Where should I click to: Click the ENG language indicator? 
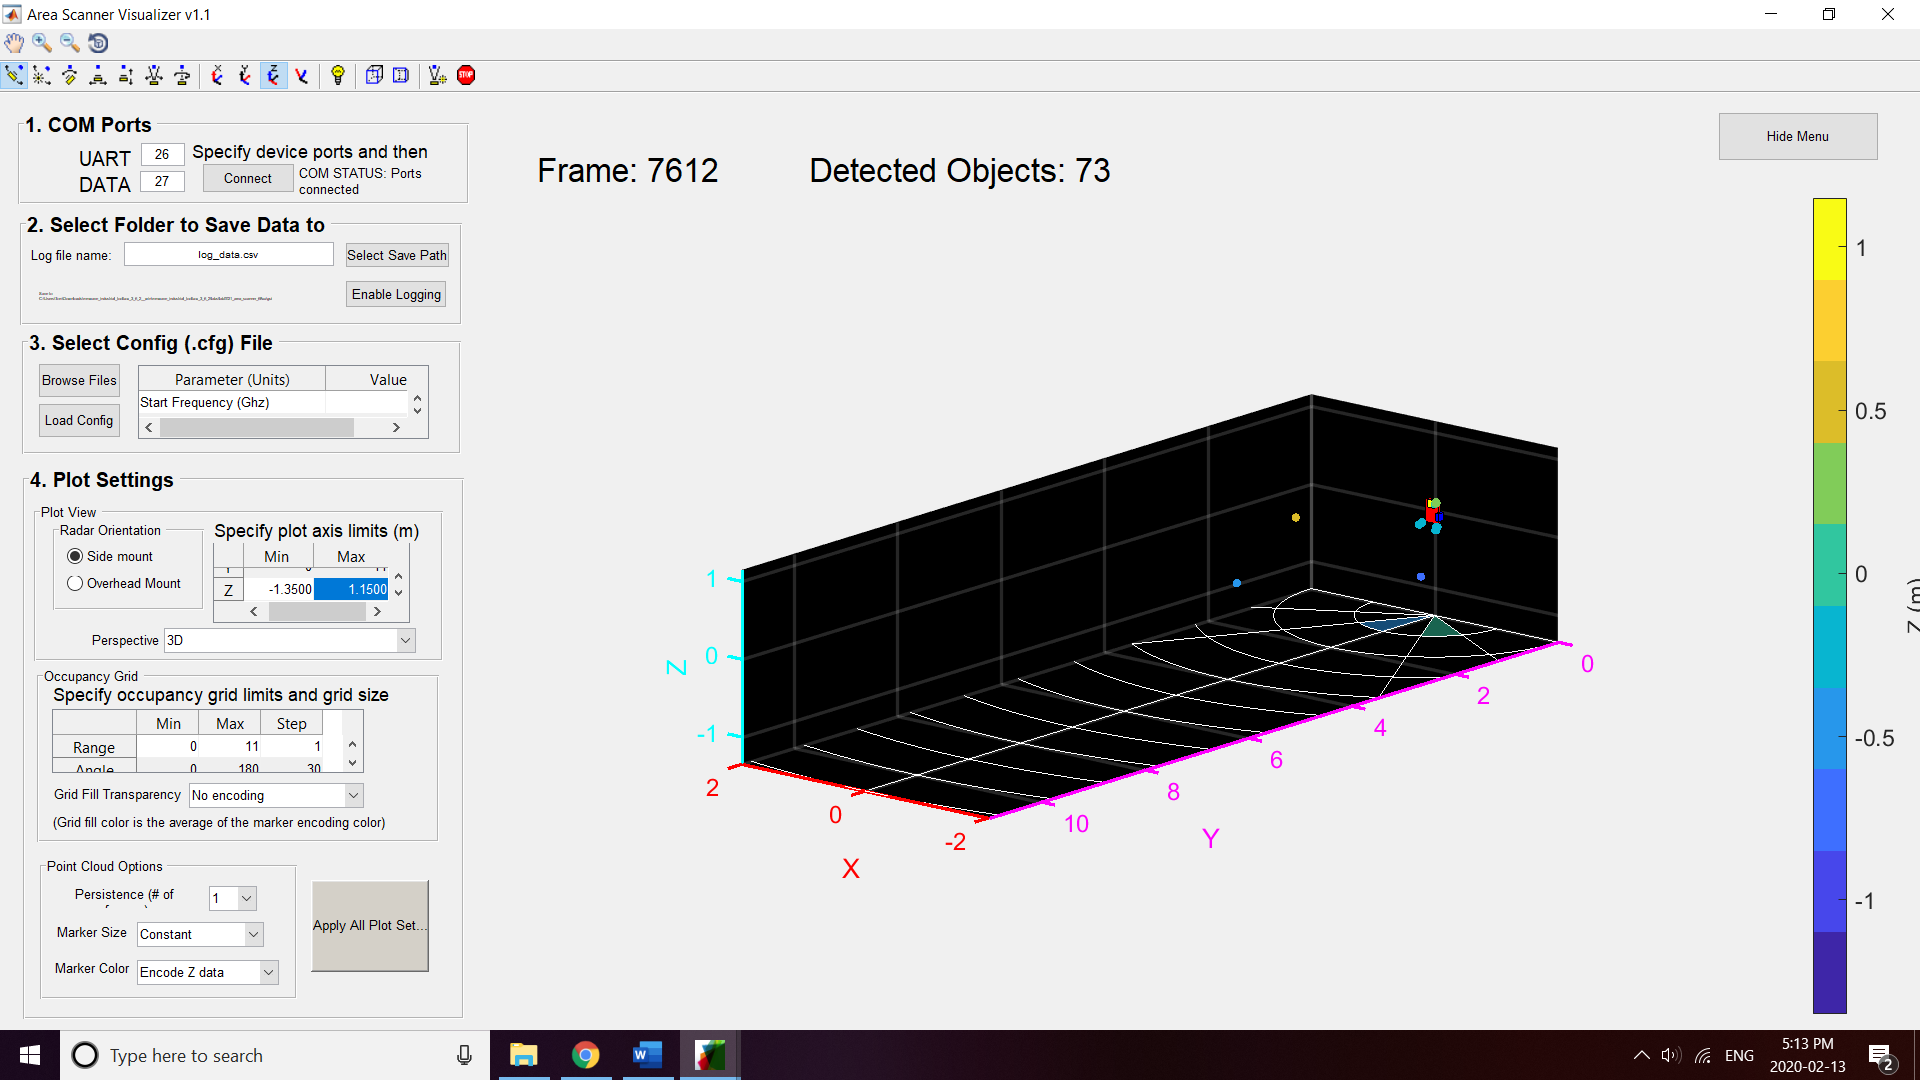coord(1739,1055)
